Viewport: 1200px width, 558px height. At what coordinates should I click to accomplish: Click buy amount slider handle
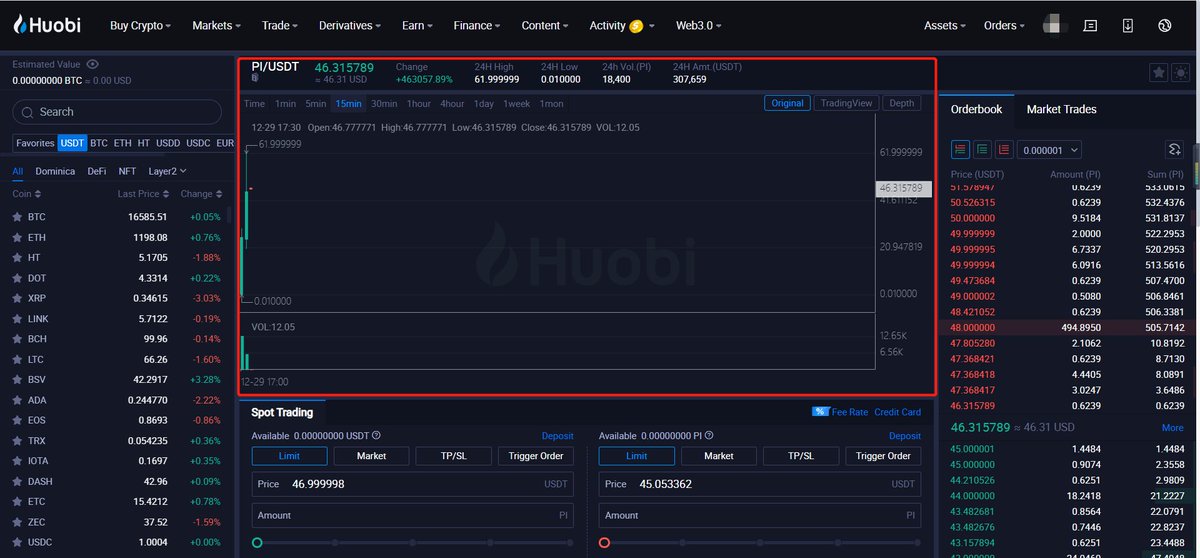[257, 543]
